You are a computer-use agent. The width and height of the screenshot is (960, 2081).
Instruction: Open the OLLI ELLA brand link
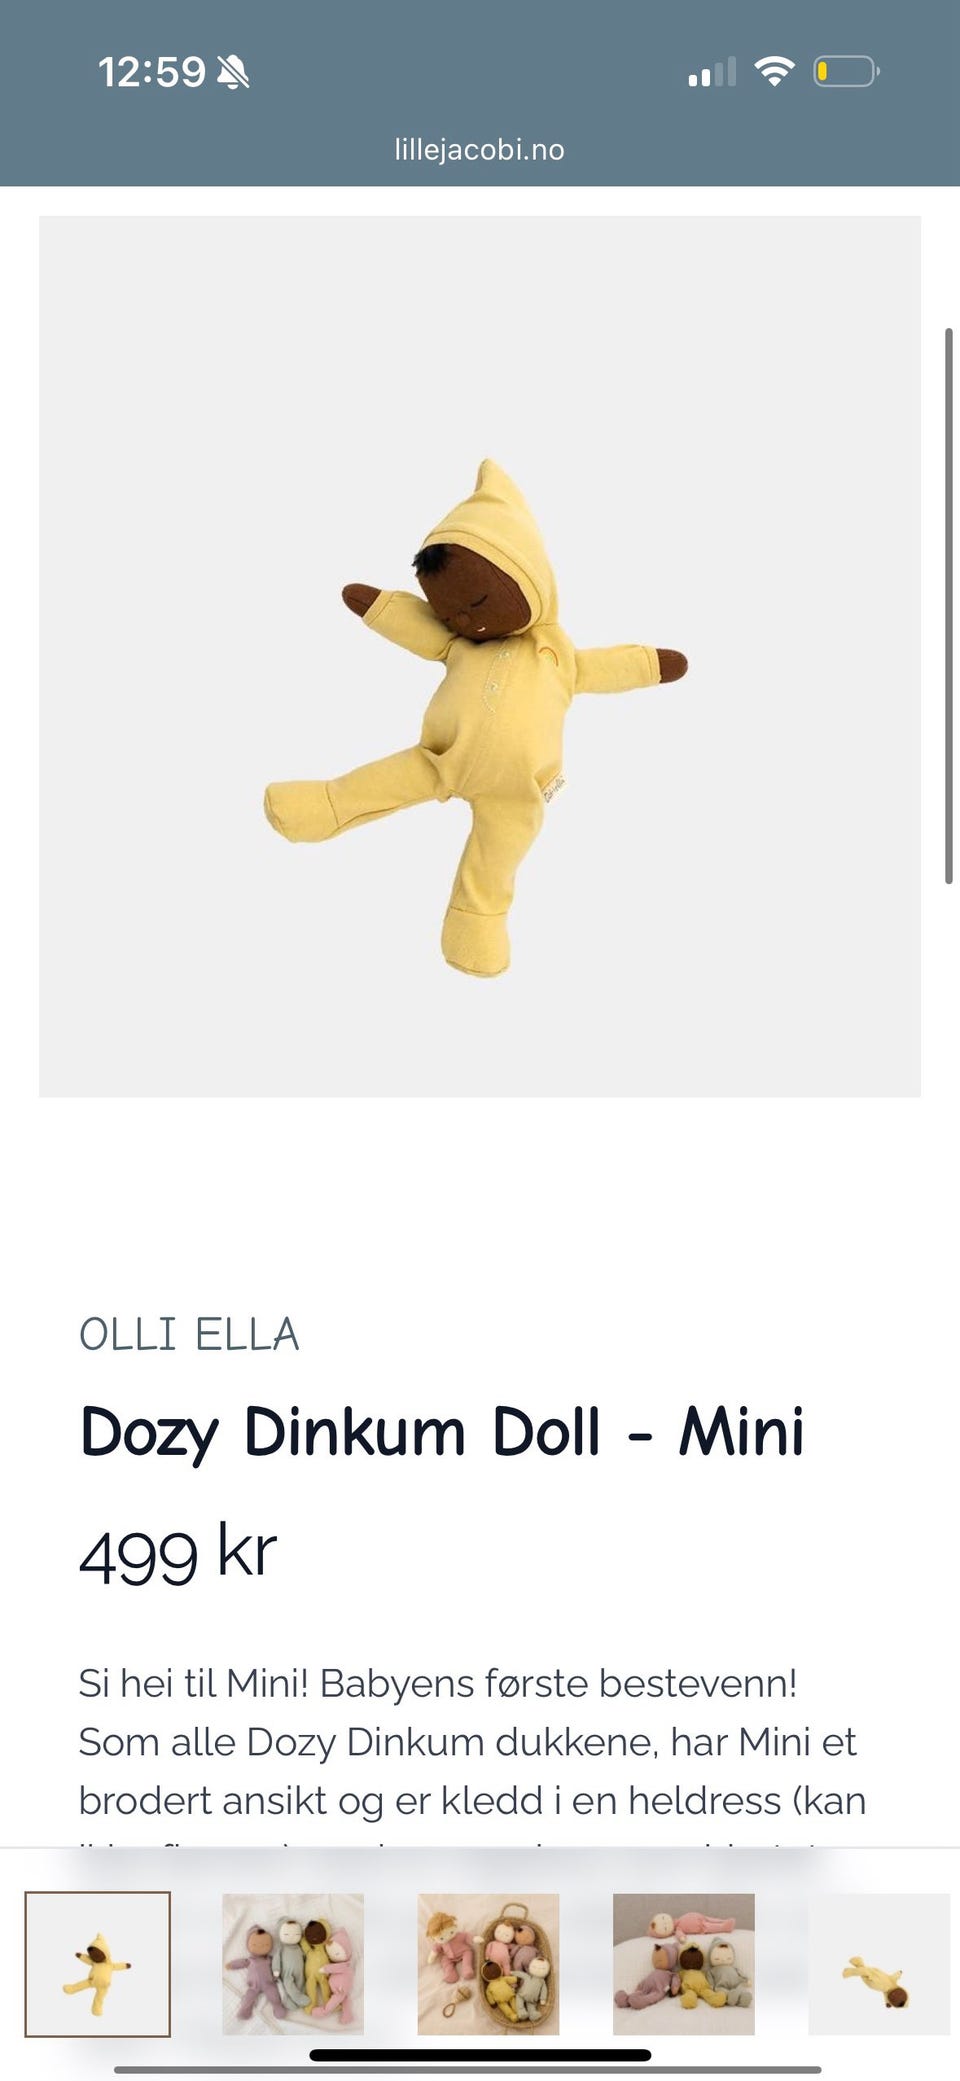click(189, 1335)
